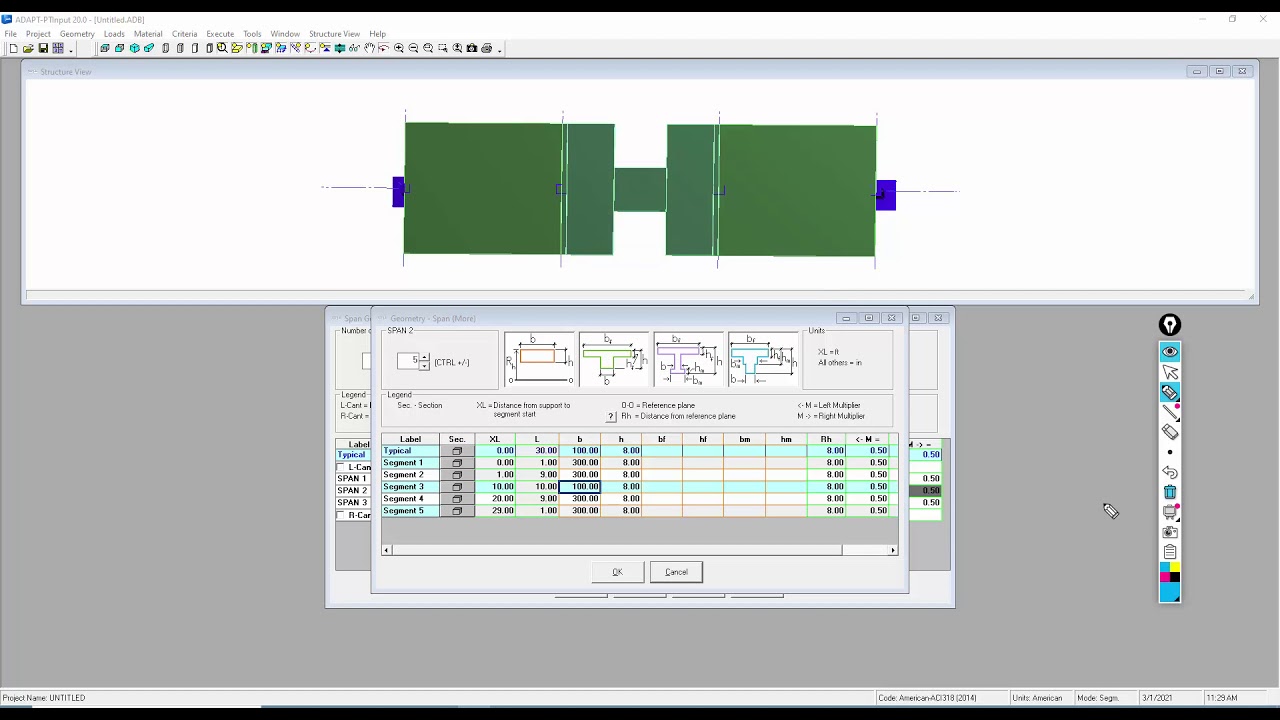Click the whiteboard easel icon on annotation palette
This screenshot has width=1280, height=720.
tap(1169, 512)
